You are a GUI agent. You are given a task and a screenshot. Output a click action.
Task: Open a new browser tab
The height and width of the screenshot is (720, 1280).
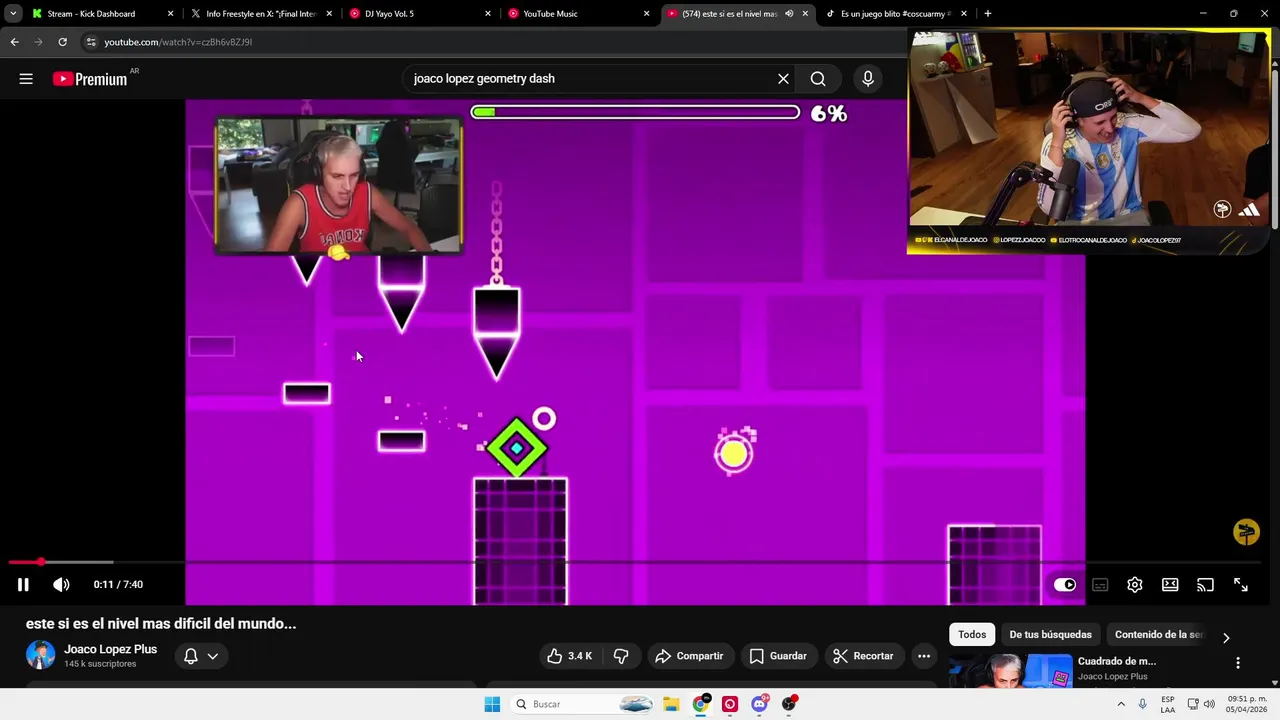pos(988,14)
